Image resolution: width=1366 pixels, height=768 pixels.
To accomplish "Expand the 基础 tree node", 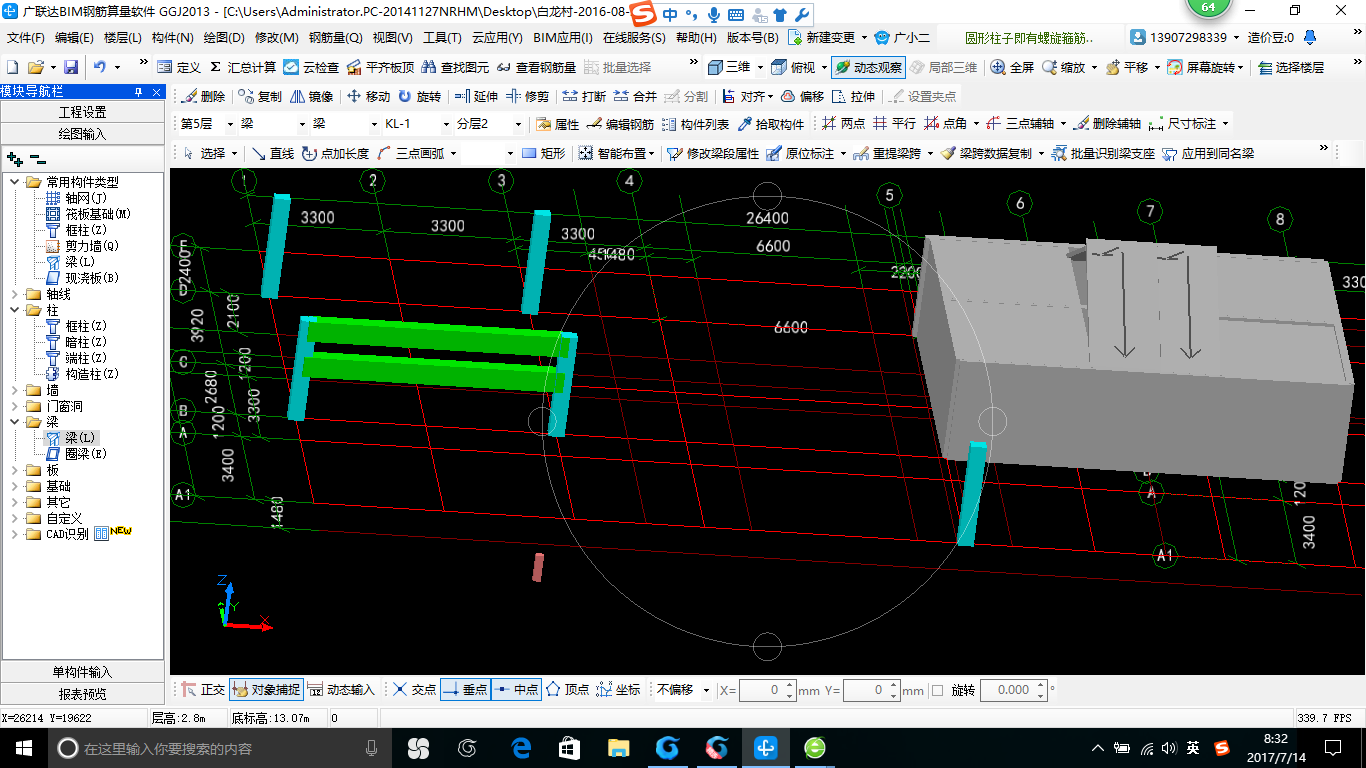I will 15,486.
